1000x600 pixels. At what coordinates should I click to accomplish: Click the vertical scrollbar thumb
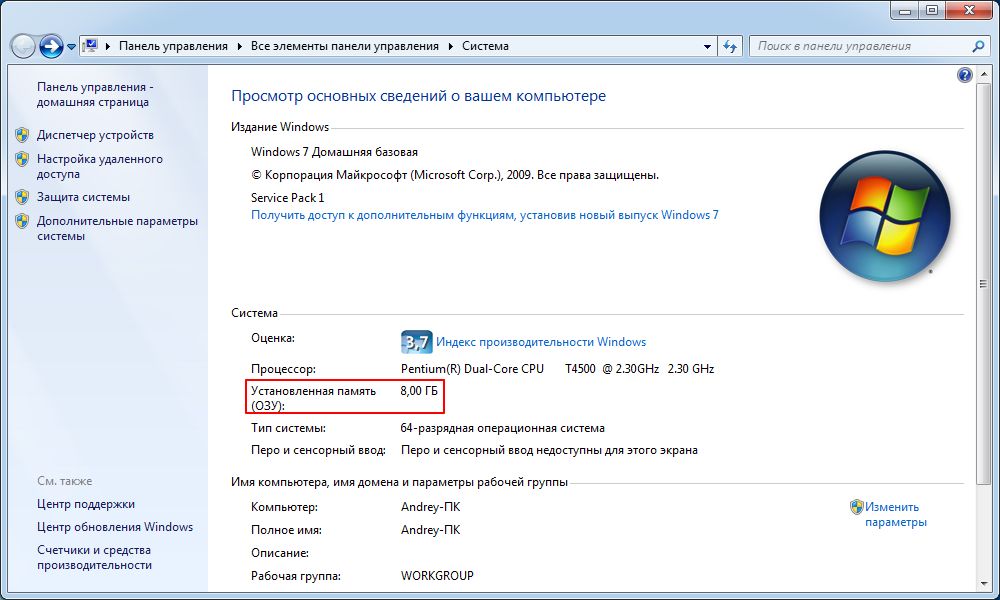tap(983, 283)
